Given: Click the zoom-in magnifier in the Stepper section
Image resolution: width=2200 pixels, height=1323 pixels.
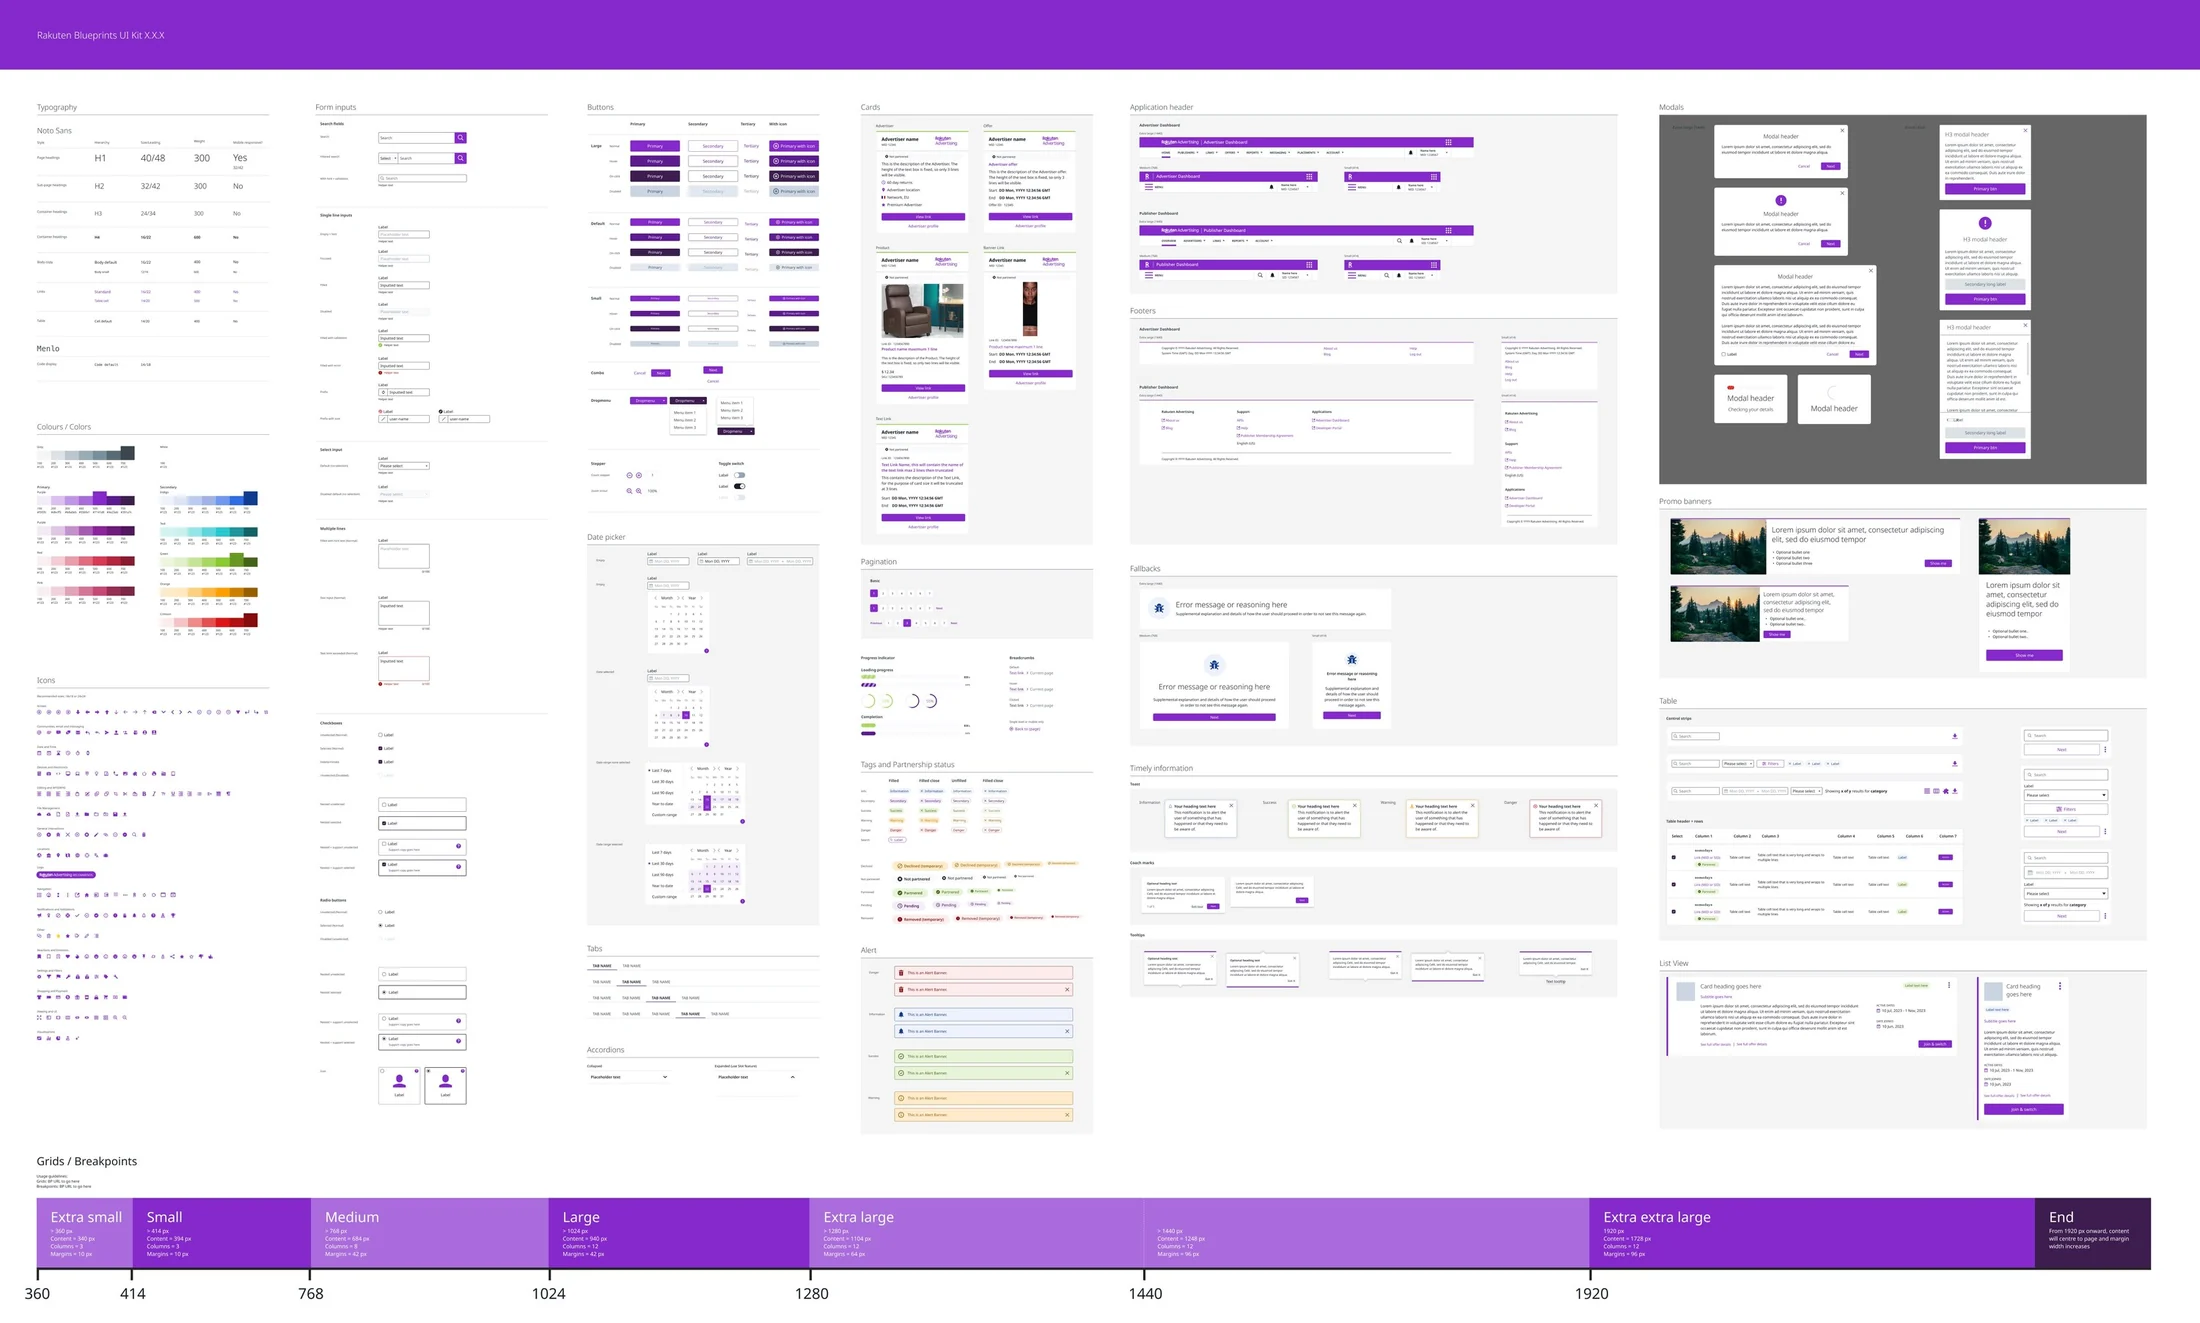Looking at the screenshot, I should (x=639, y=491).
